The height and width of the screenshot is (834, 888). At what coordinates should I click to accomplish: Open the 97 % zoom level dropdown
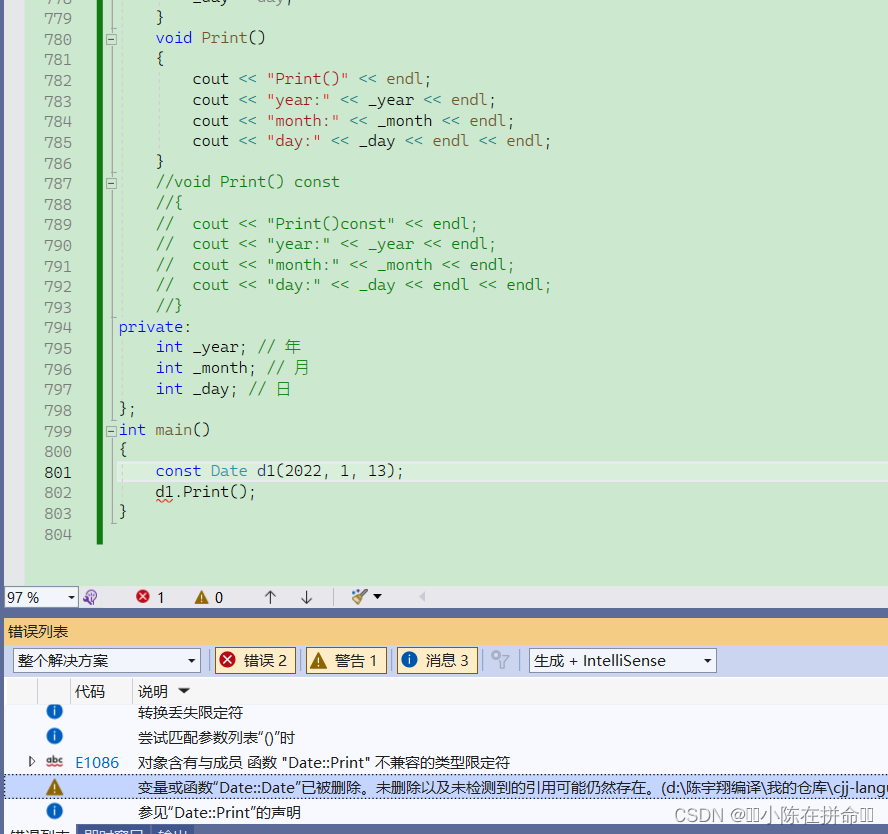pos(71,597)
